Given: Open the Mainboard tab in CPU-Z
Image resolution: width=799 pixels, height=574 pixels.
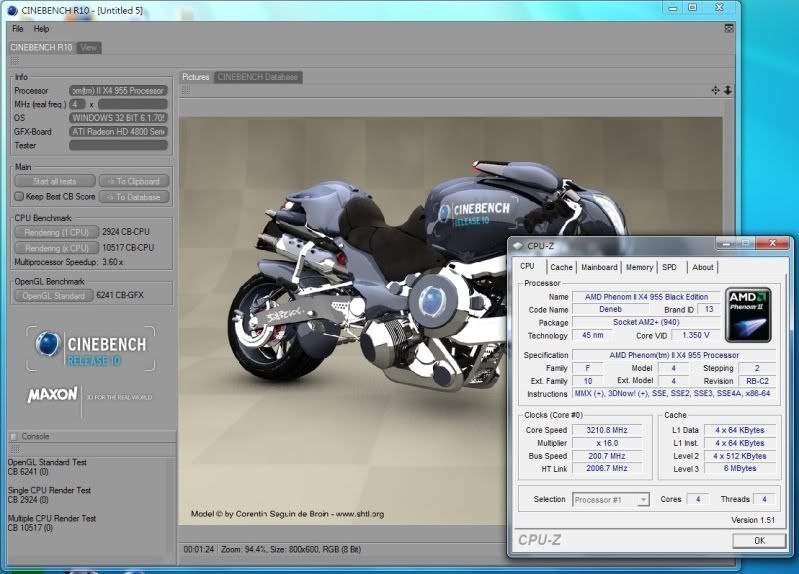Looking at the screenshot, I should click(599, 267).
